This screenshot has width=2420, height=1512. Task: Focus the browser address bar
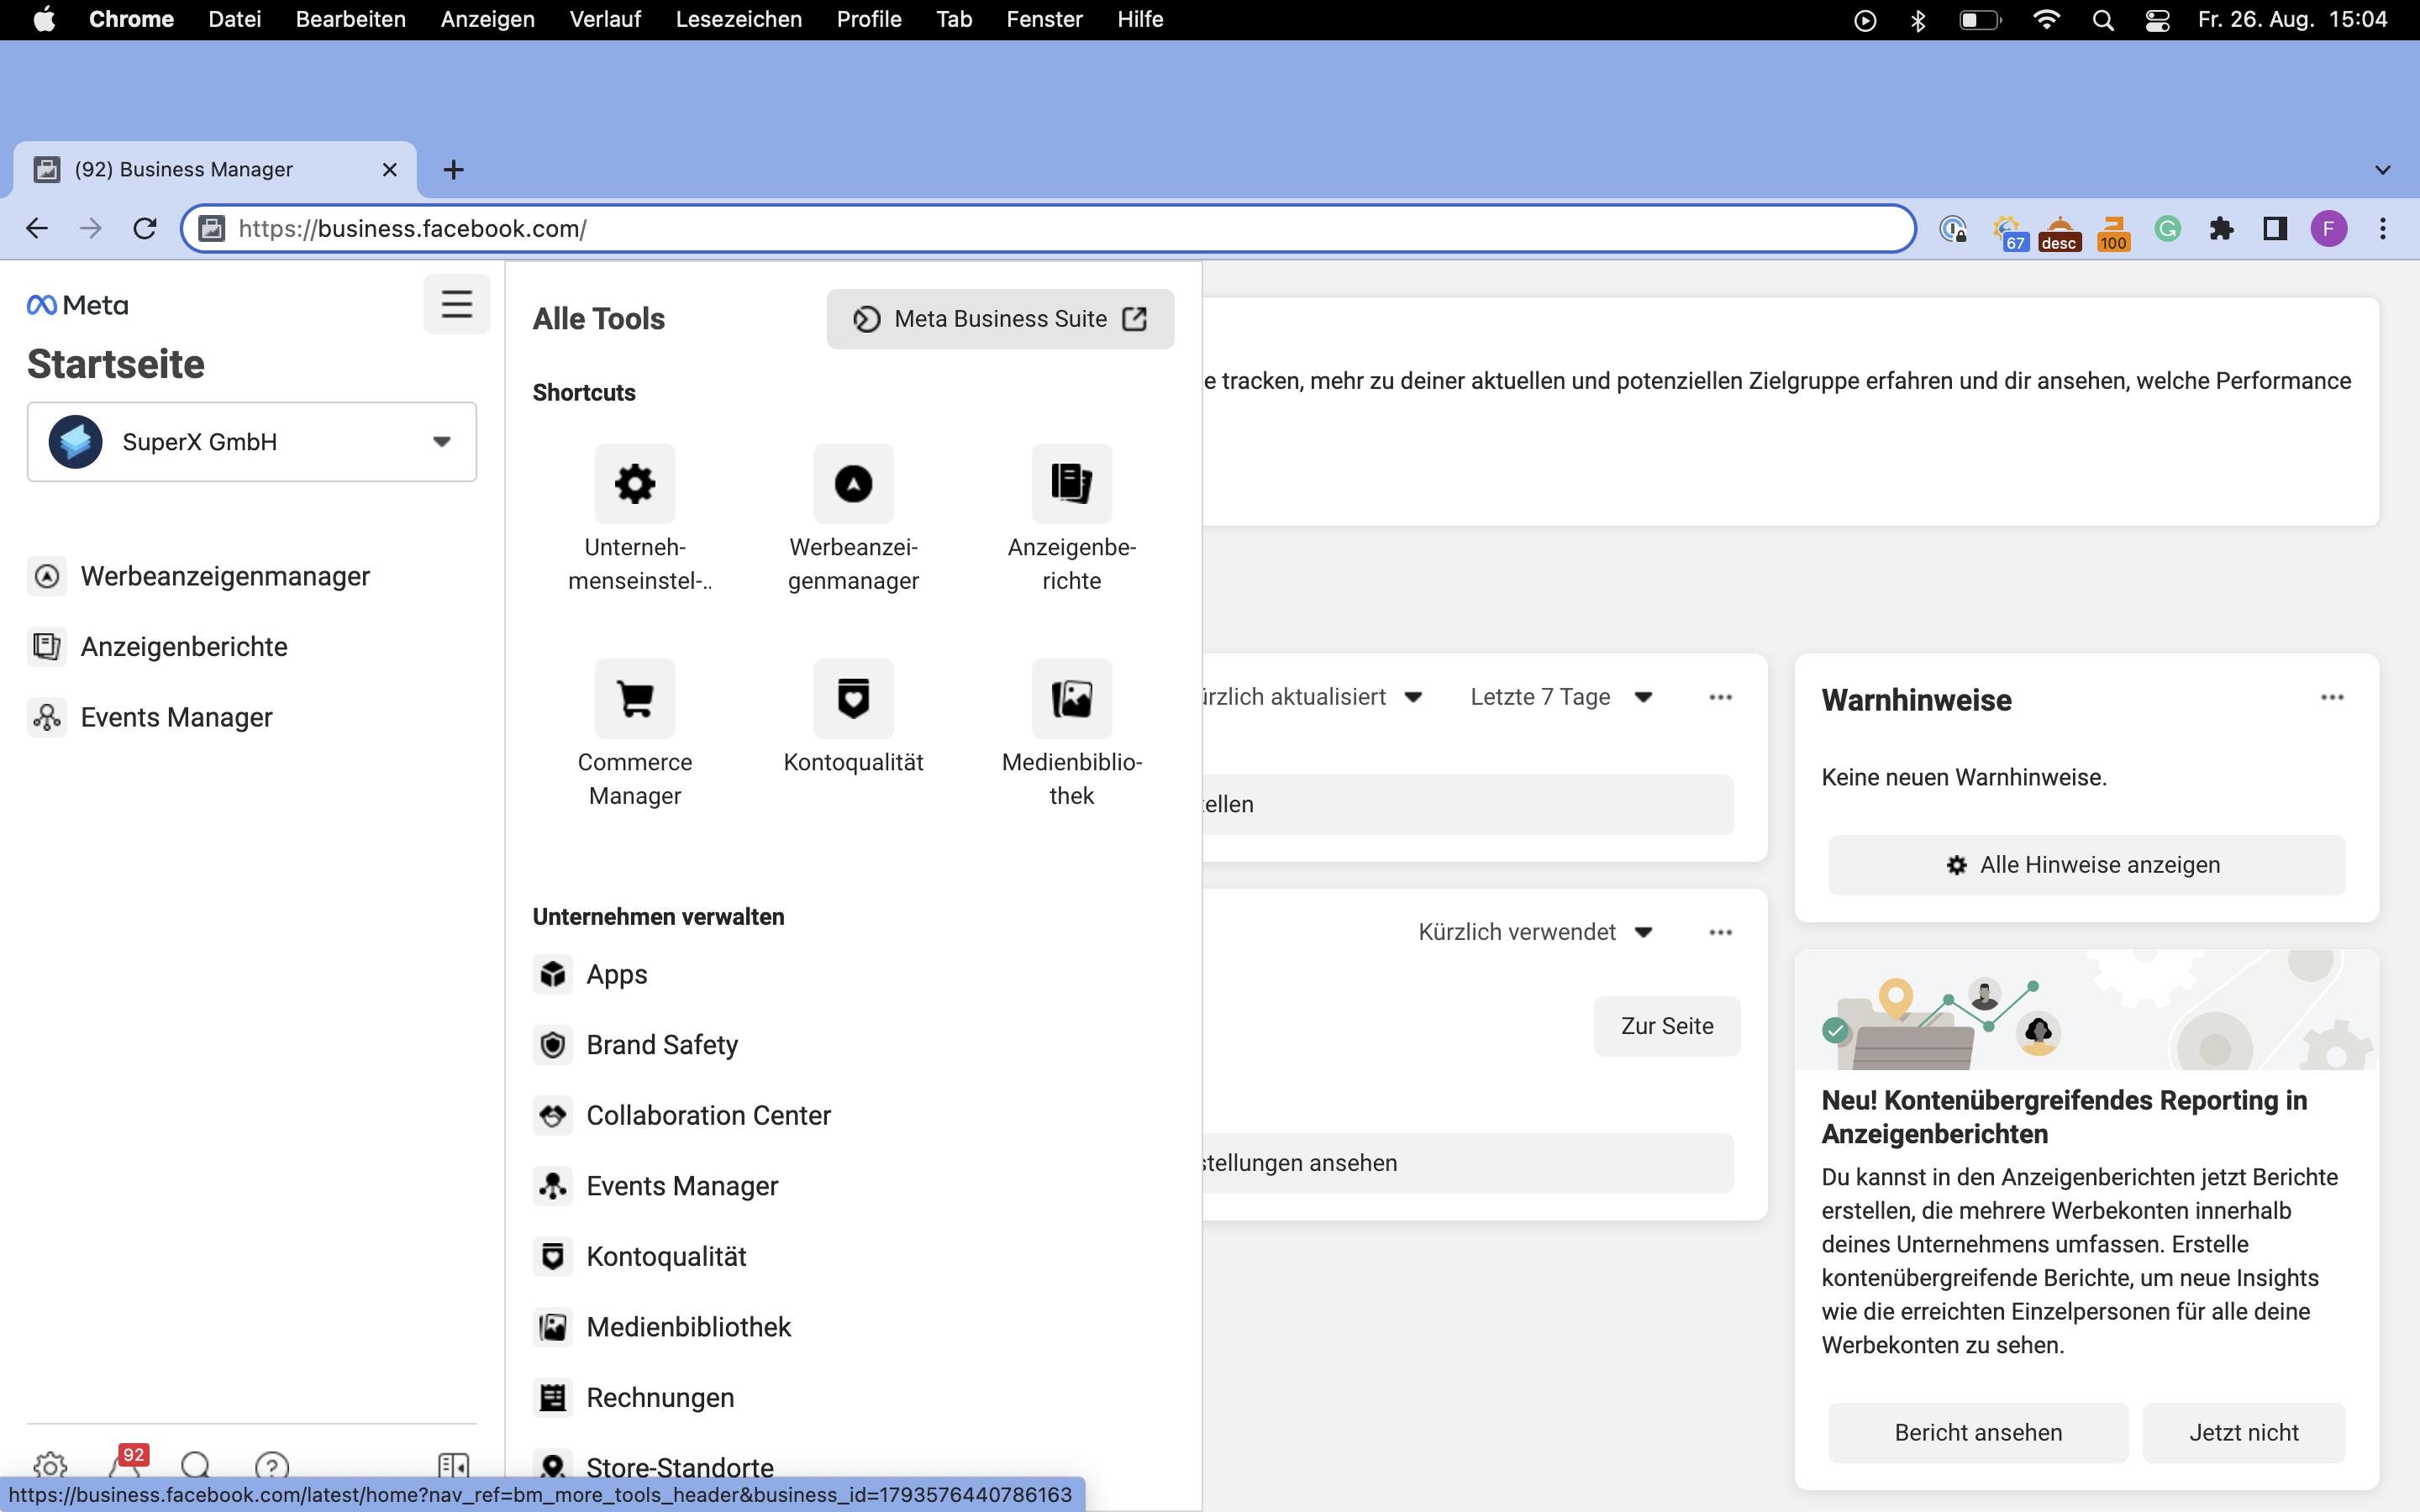(1048, 229)
